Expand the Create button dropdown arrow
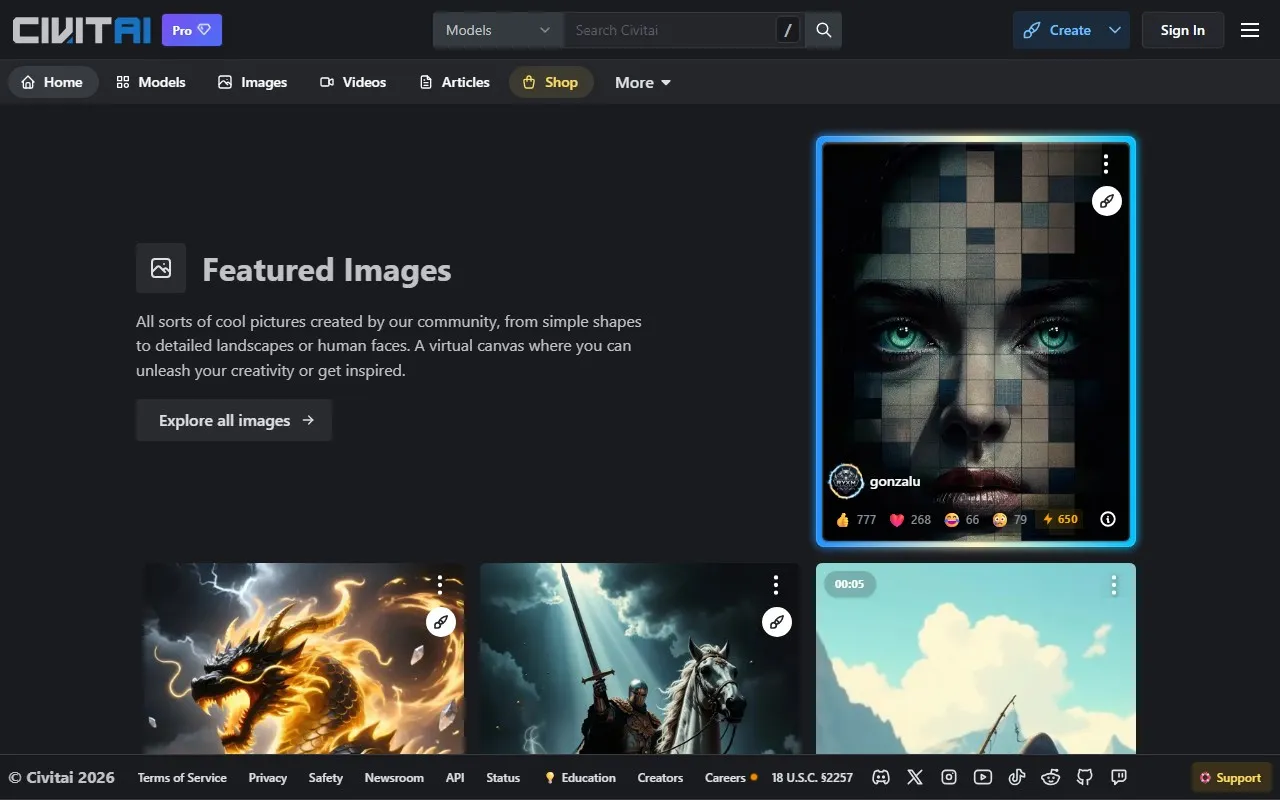The height and width of the screenshot is (800, 1280). [x=1115, y=30]
